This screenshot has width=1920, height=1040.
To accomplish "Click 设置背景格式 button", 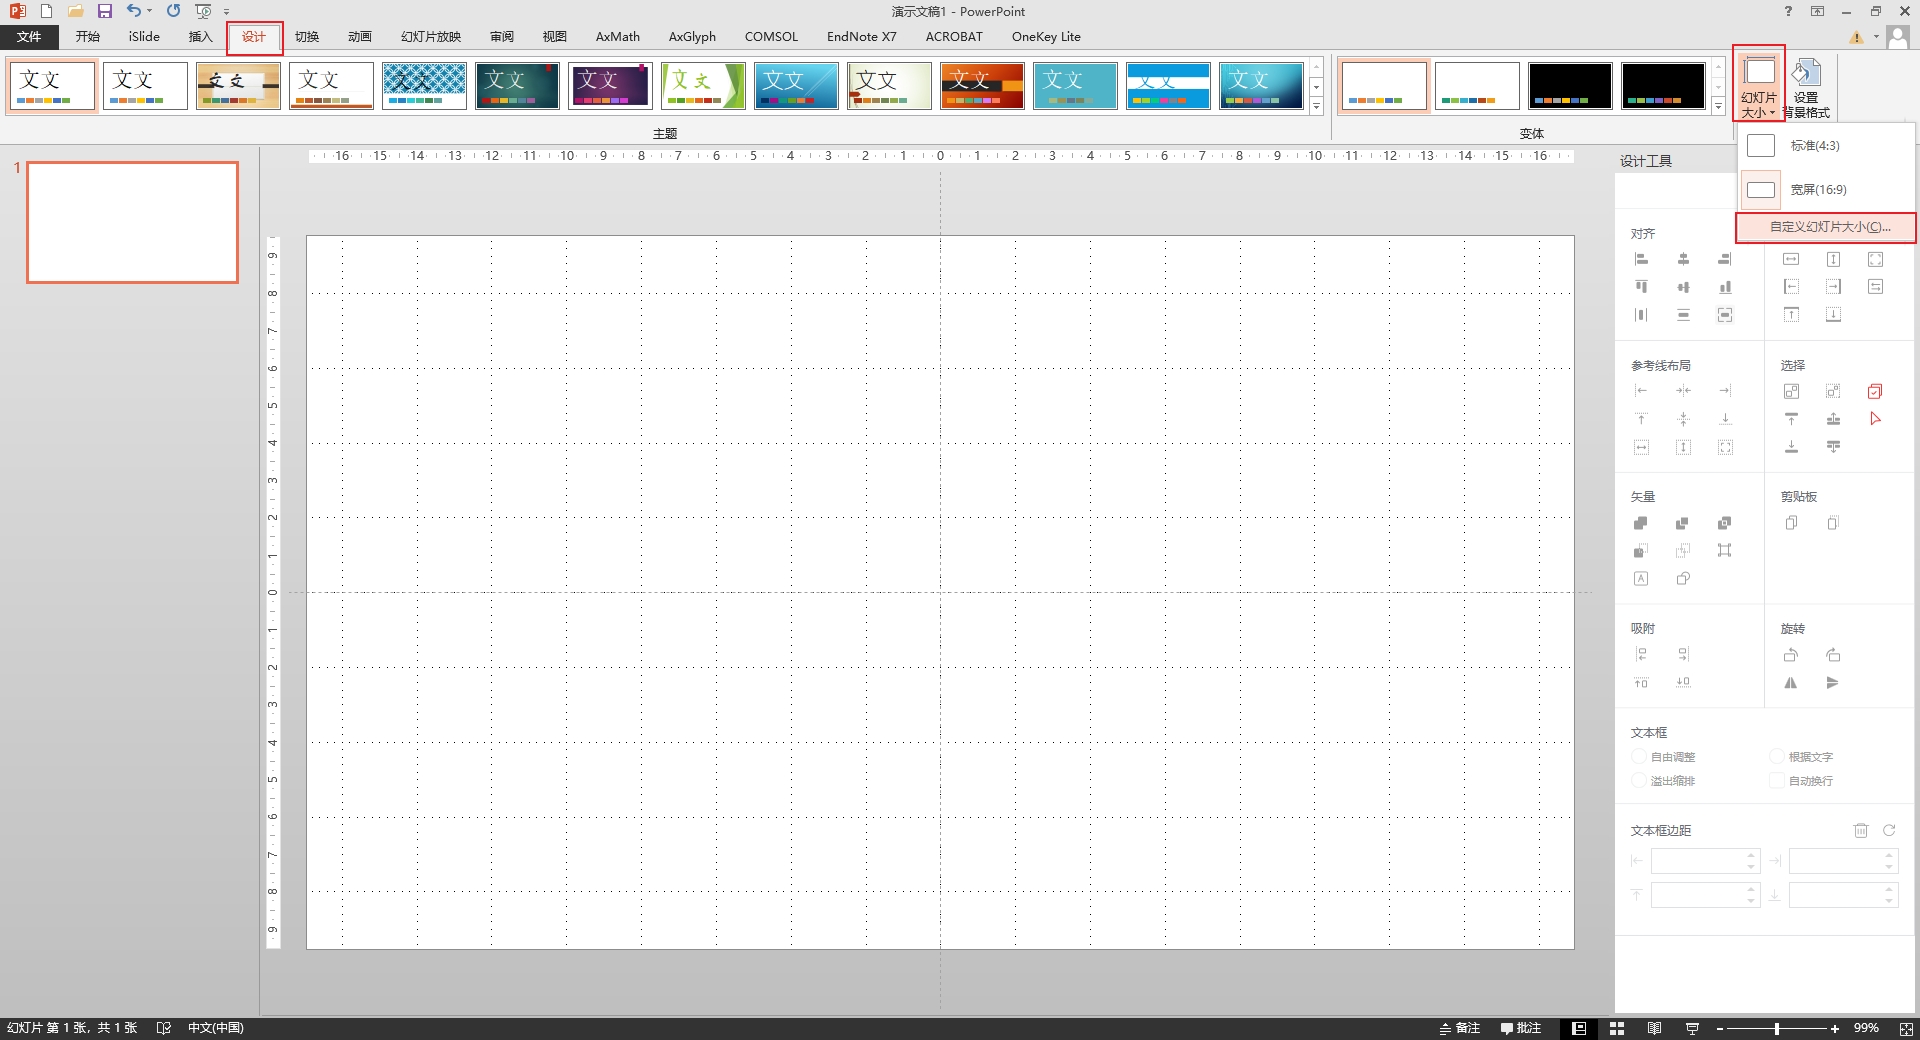I will (x=1806, y=88).
